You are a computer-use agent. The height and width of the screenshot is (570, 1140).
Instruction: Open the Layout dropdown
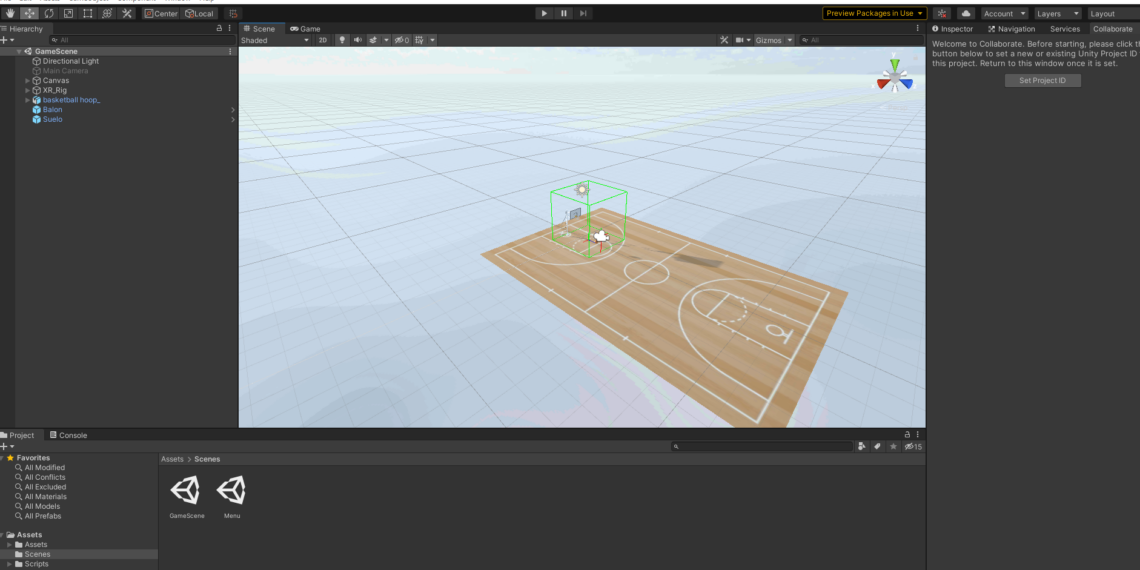coord(1114,13)
